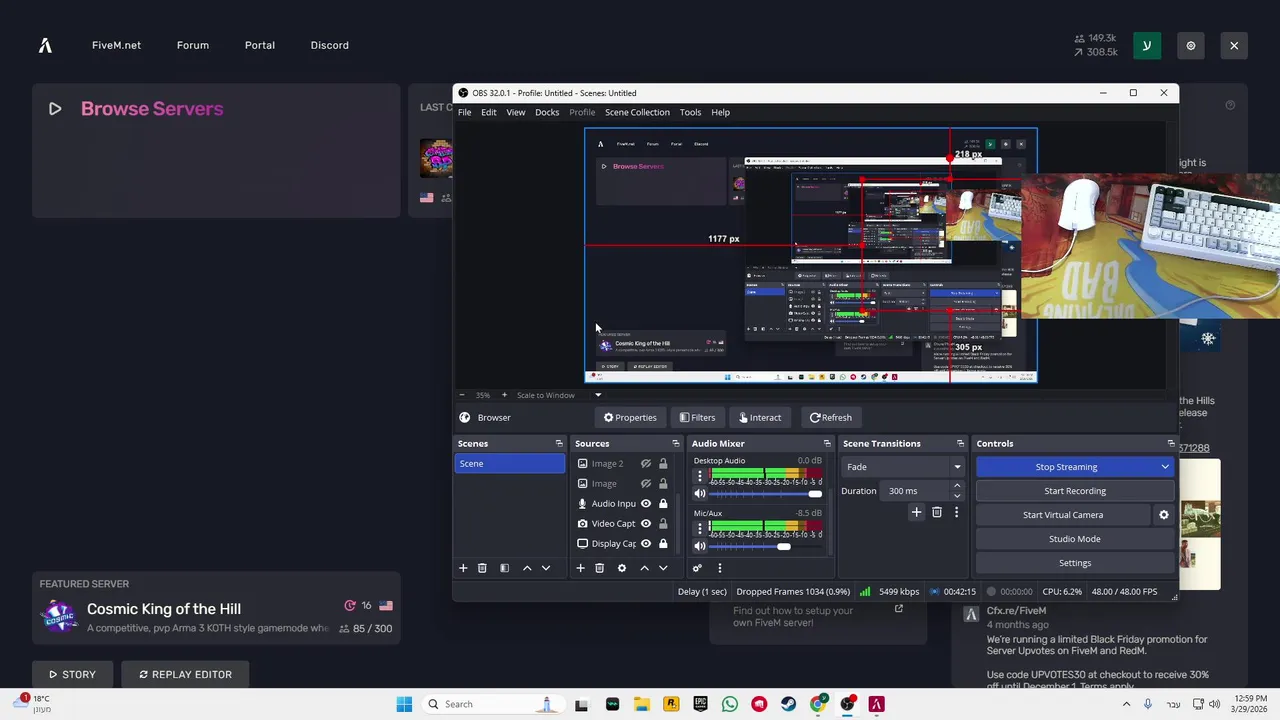Decrease transition duration stepper
Image resolution: width=1280 pixels, height=720 pixels.
click(957, 496)
